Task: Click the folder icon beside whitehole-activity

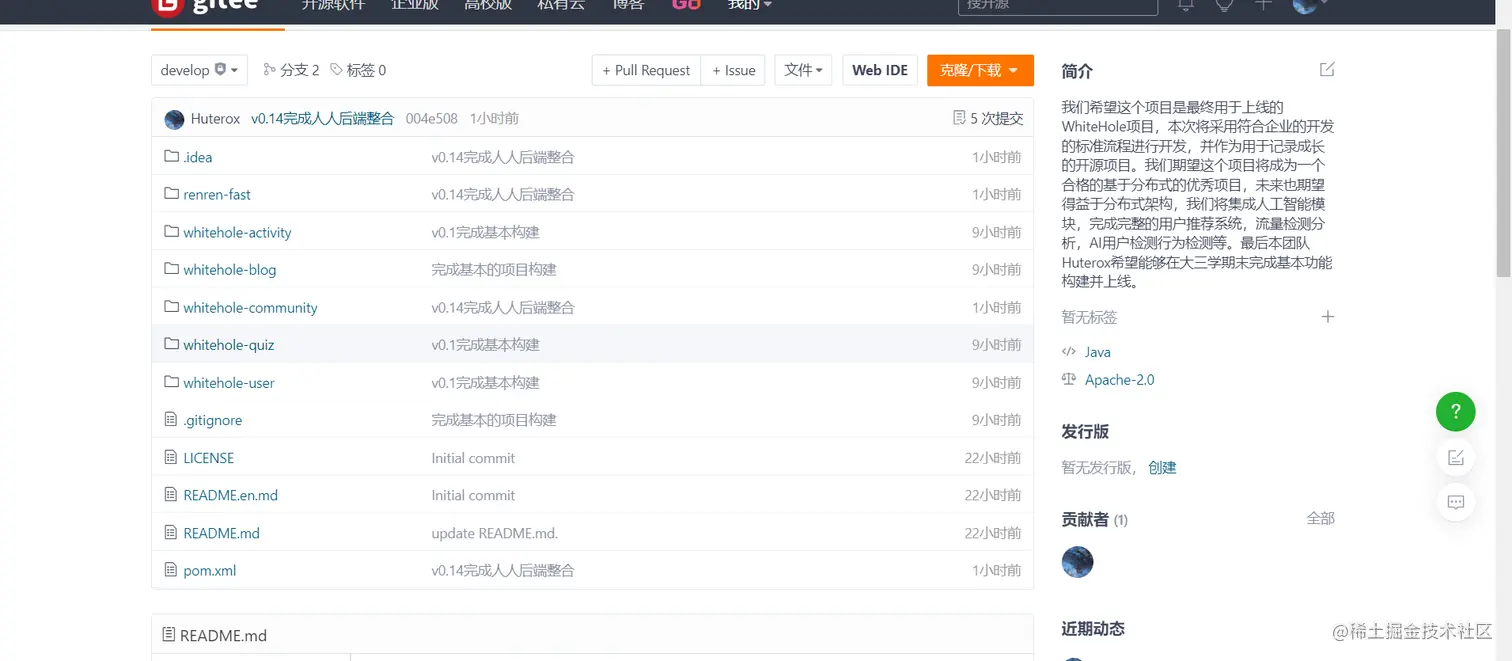Action: (x=171, y=231)
